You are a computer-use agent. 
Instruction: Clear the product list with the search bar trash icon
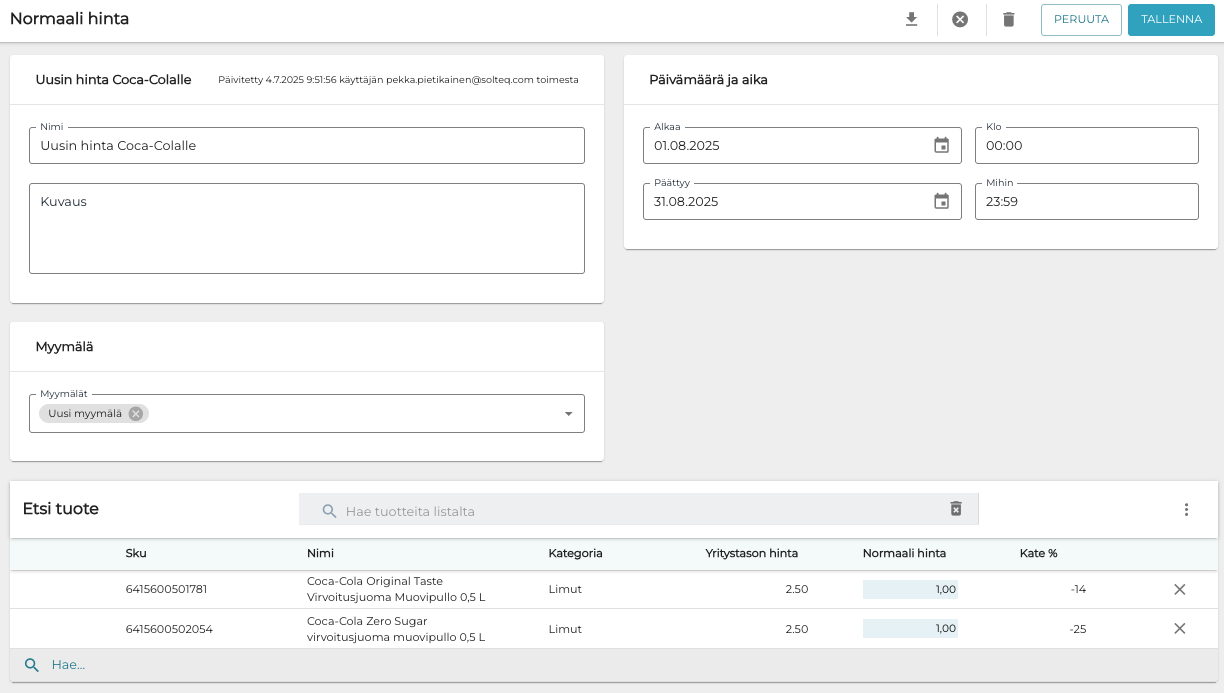[955, 509]
